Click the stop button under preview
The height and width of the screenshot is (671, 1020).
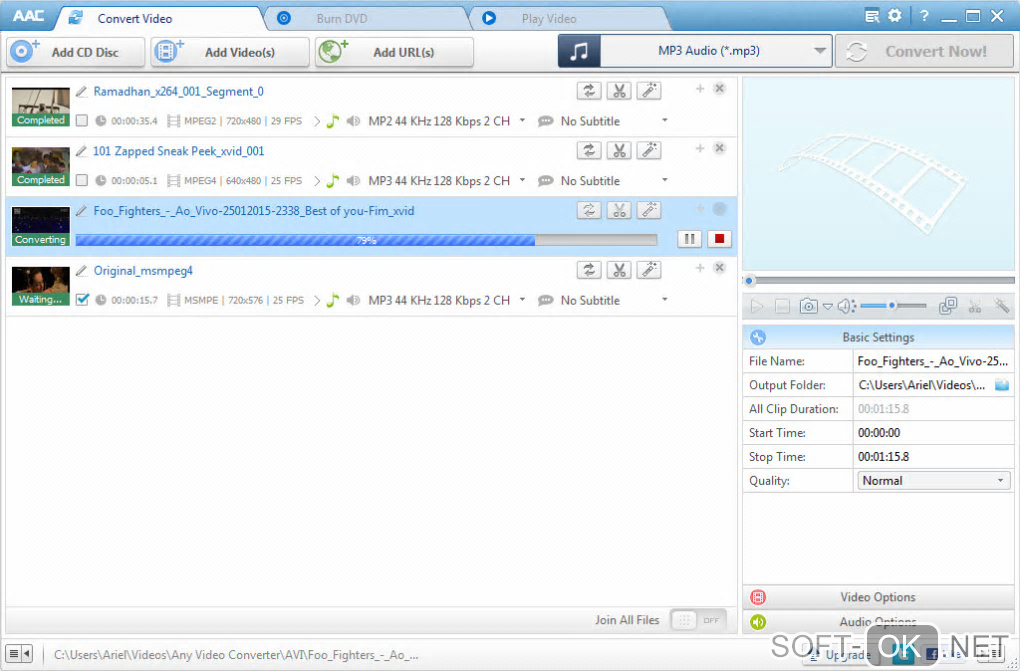pyautogui.click(x=783, y=306)
